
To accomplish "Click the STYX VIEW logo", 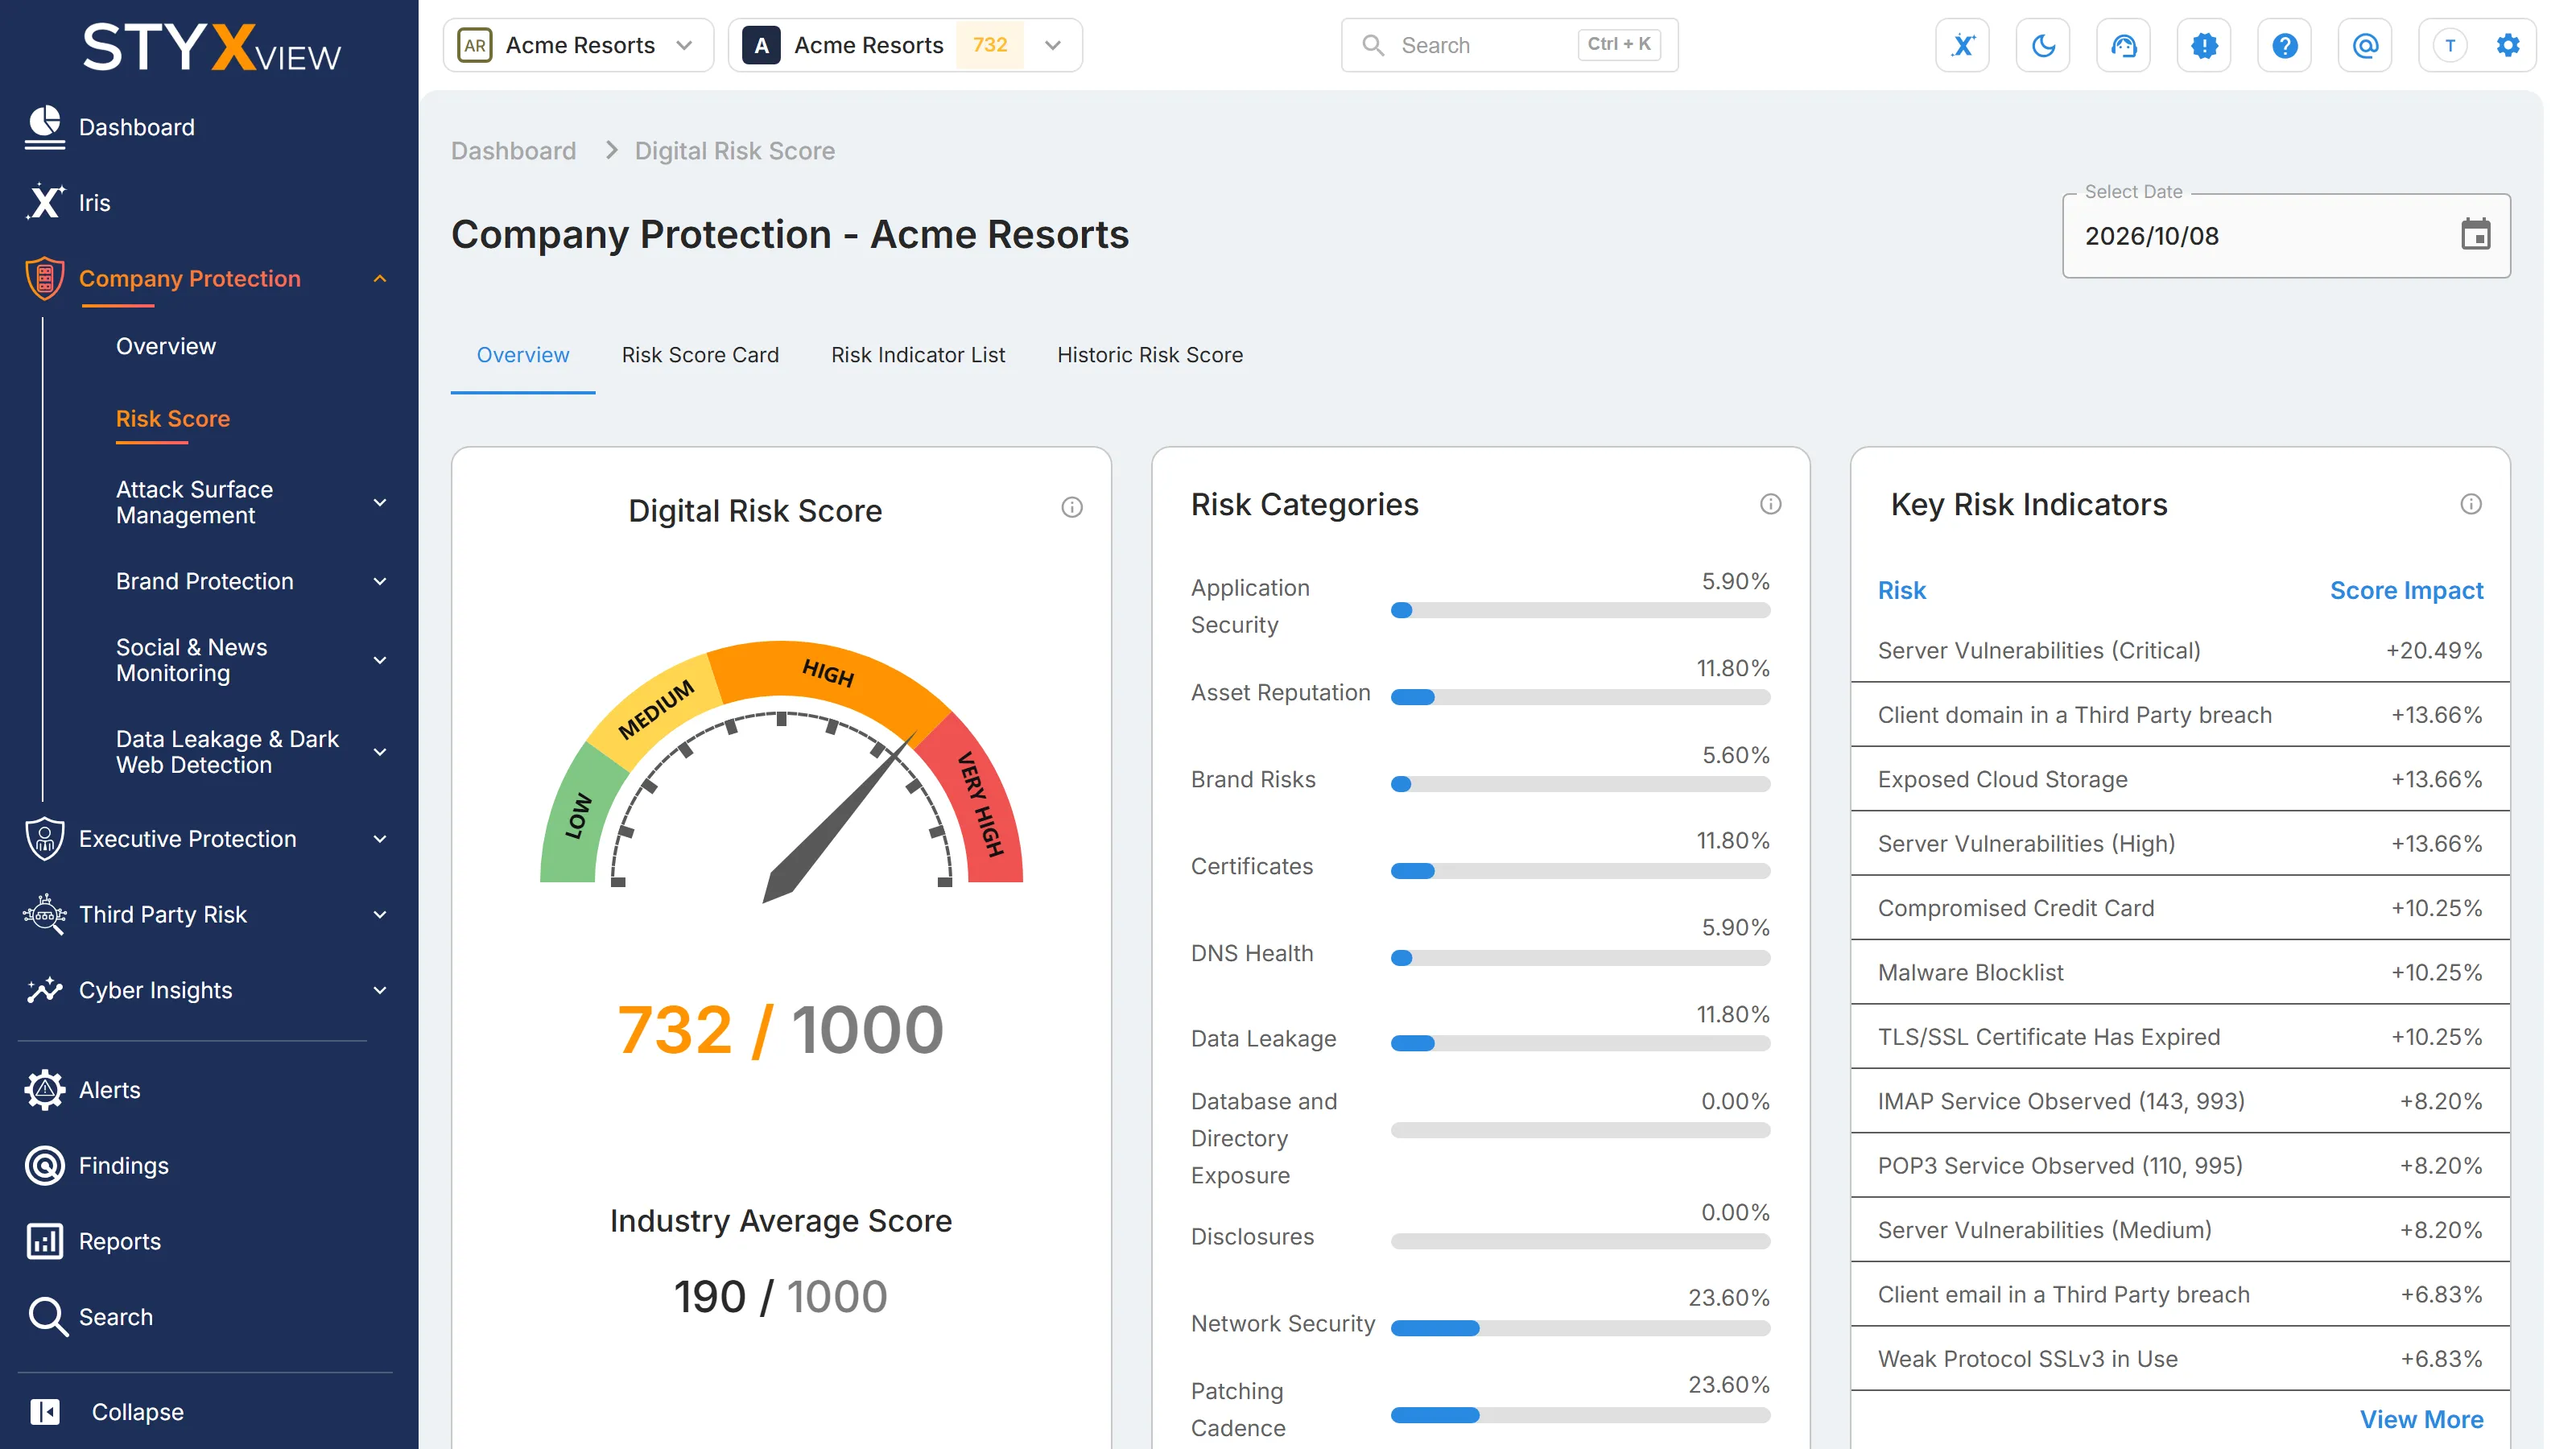I will (211, 48).
